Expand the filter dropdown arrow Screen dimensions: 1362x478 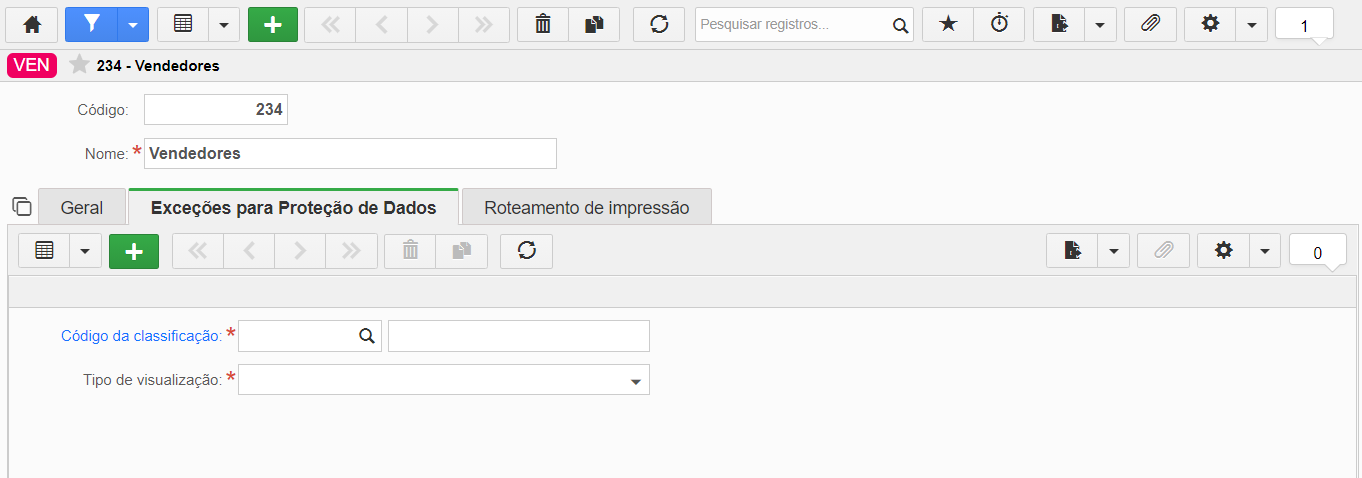[133, 24]
